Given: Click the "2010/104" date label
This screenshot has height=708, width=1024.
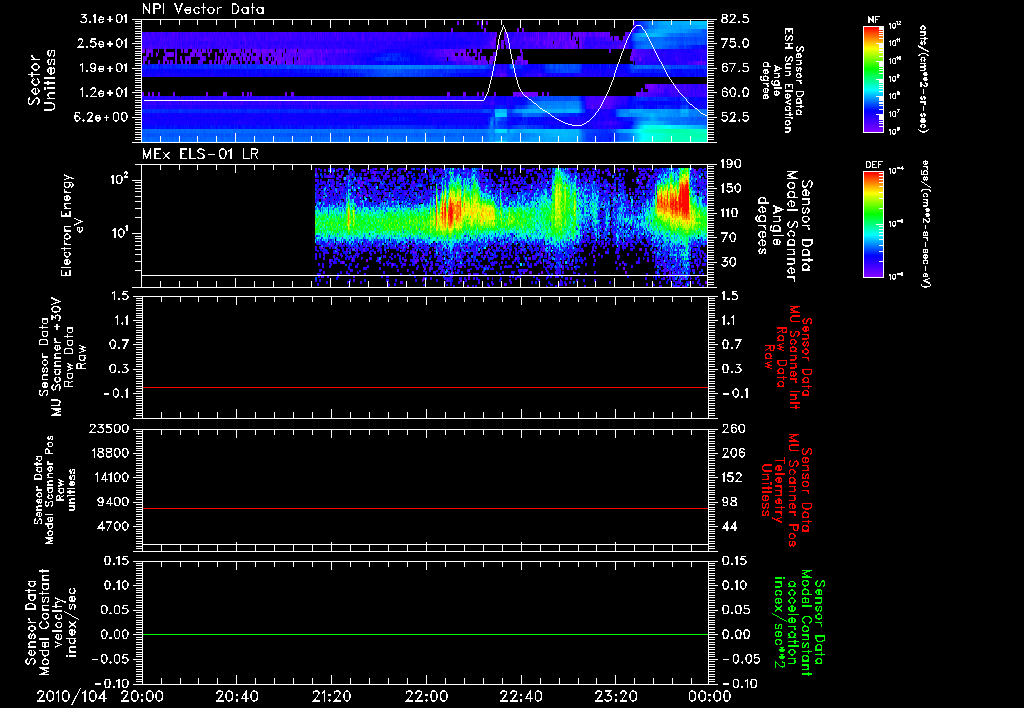Looking at the screenshot, I should tap(71, 696).
